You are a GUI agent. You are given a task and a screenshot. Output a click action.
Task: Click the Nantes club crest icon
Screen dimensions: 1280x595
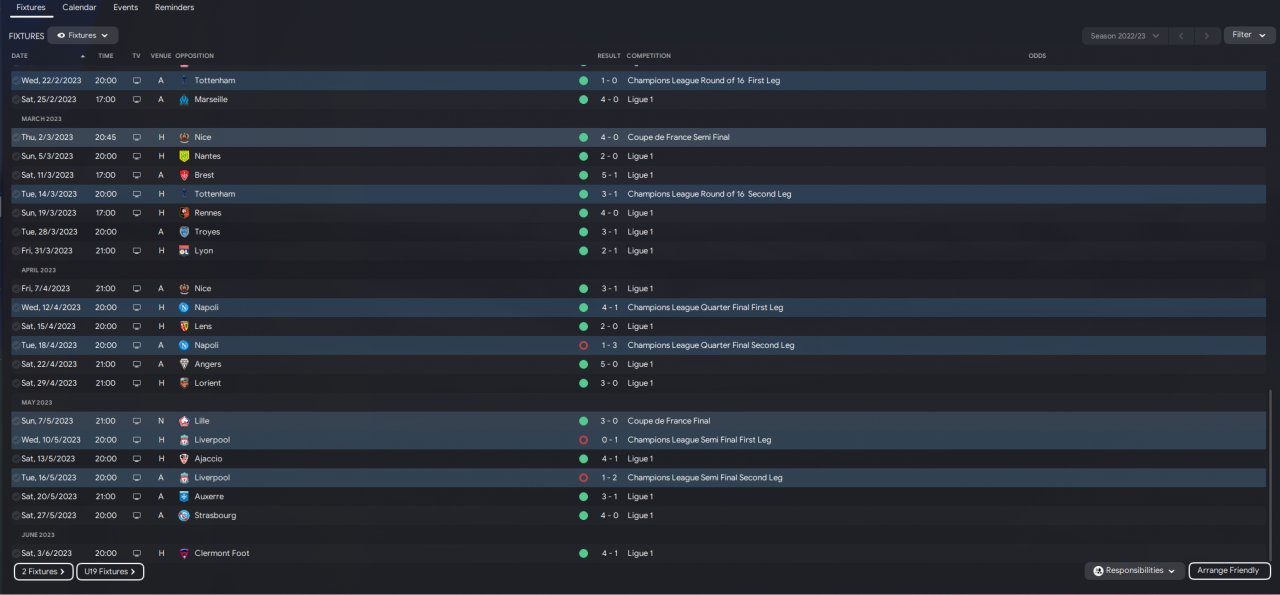coord(184,156)
